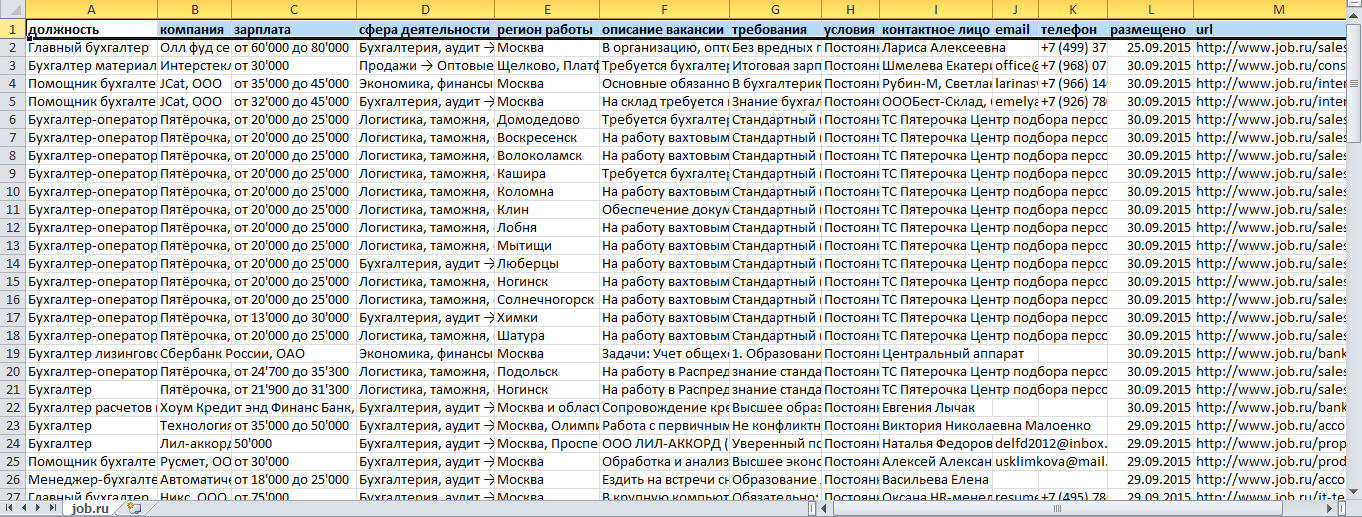
Task: Select column D header
Action: [425, 9]
